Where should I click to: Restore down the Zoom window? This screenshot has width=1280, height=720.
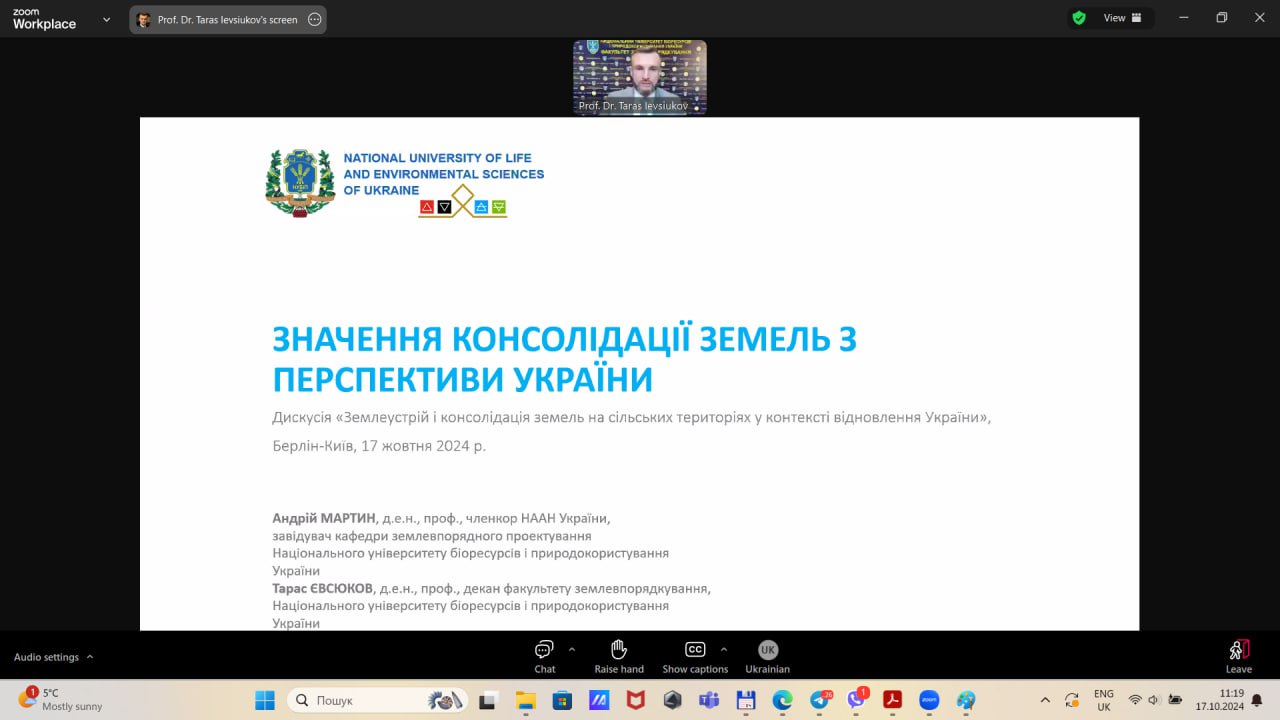point(1221,18)
